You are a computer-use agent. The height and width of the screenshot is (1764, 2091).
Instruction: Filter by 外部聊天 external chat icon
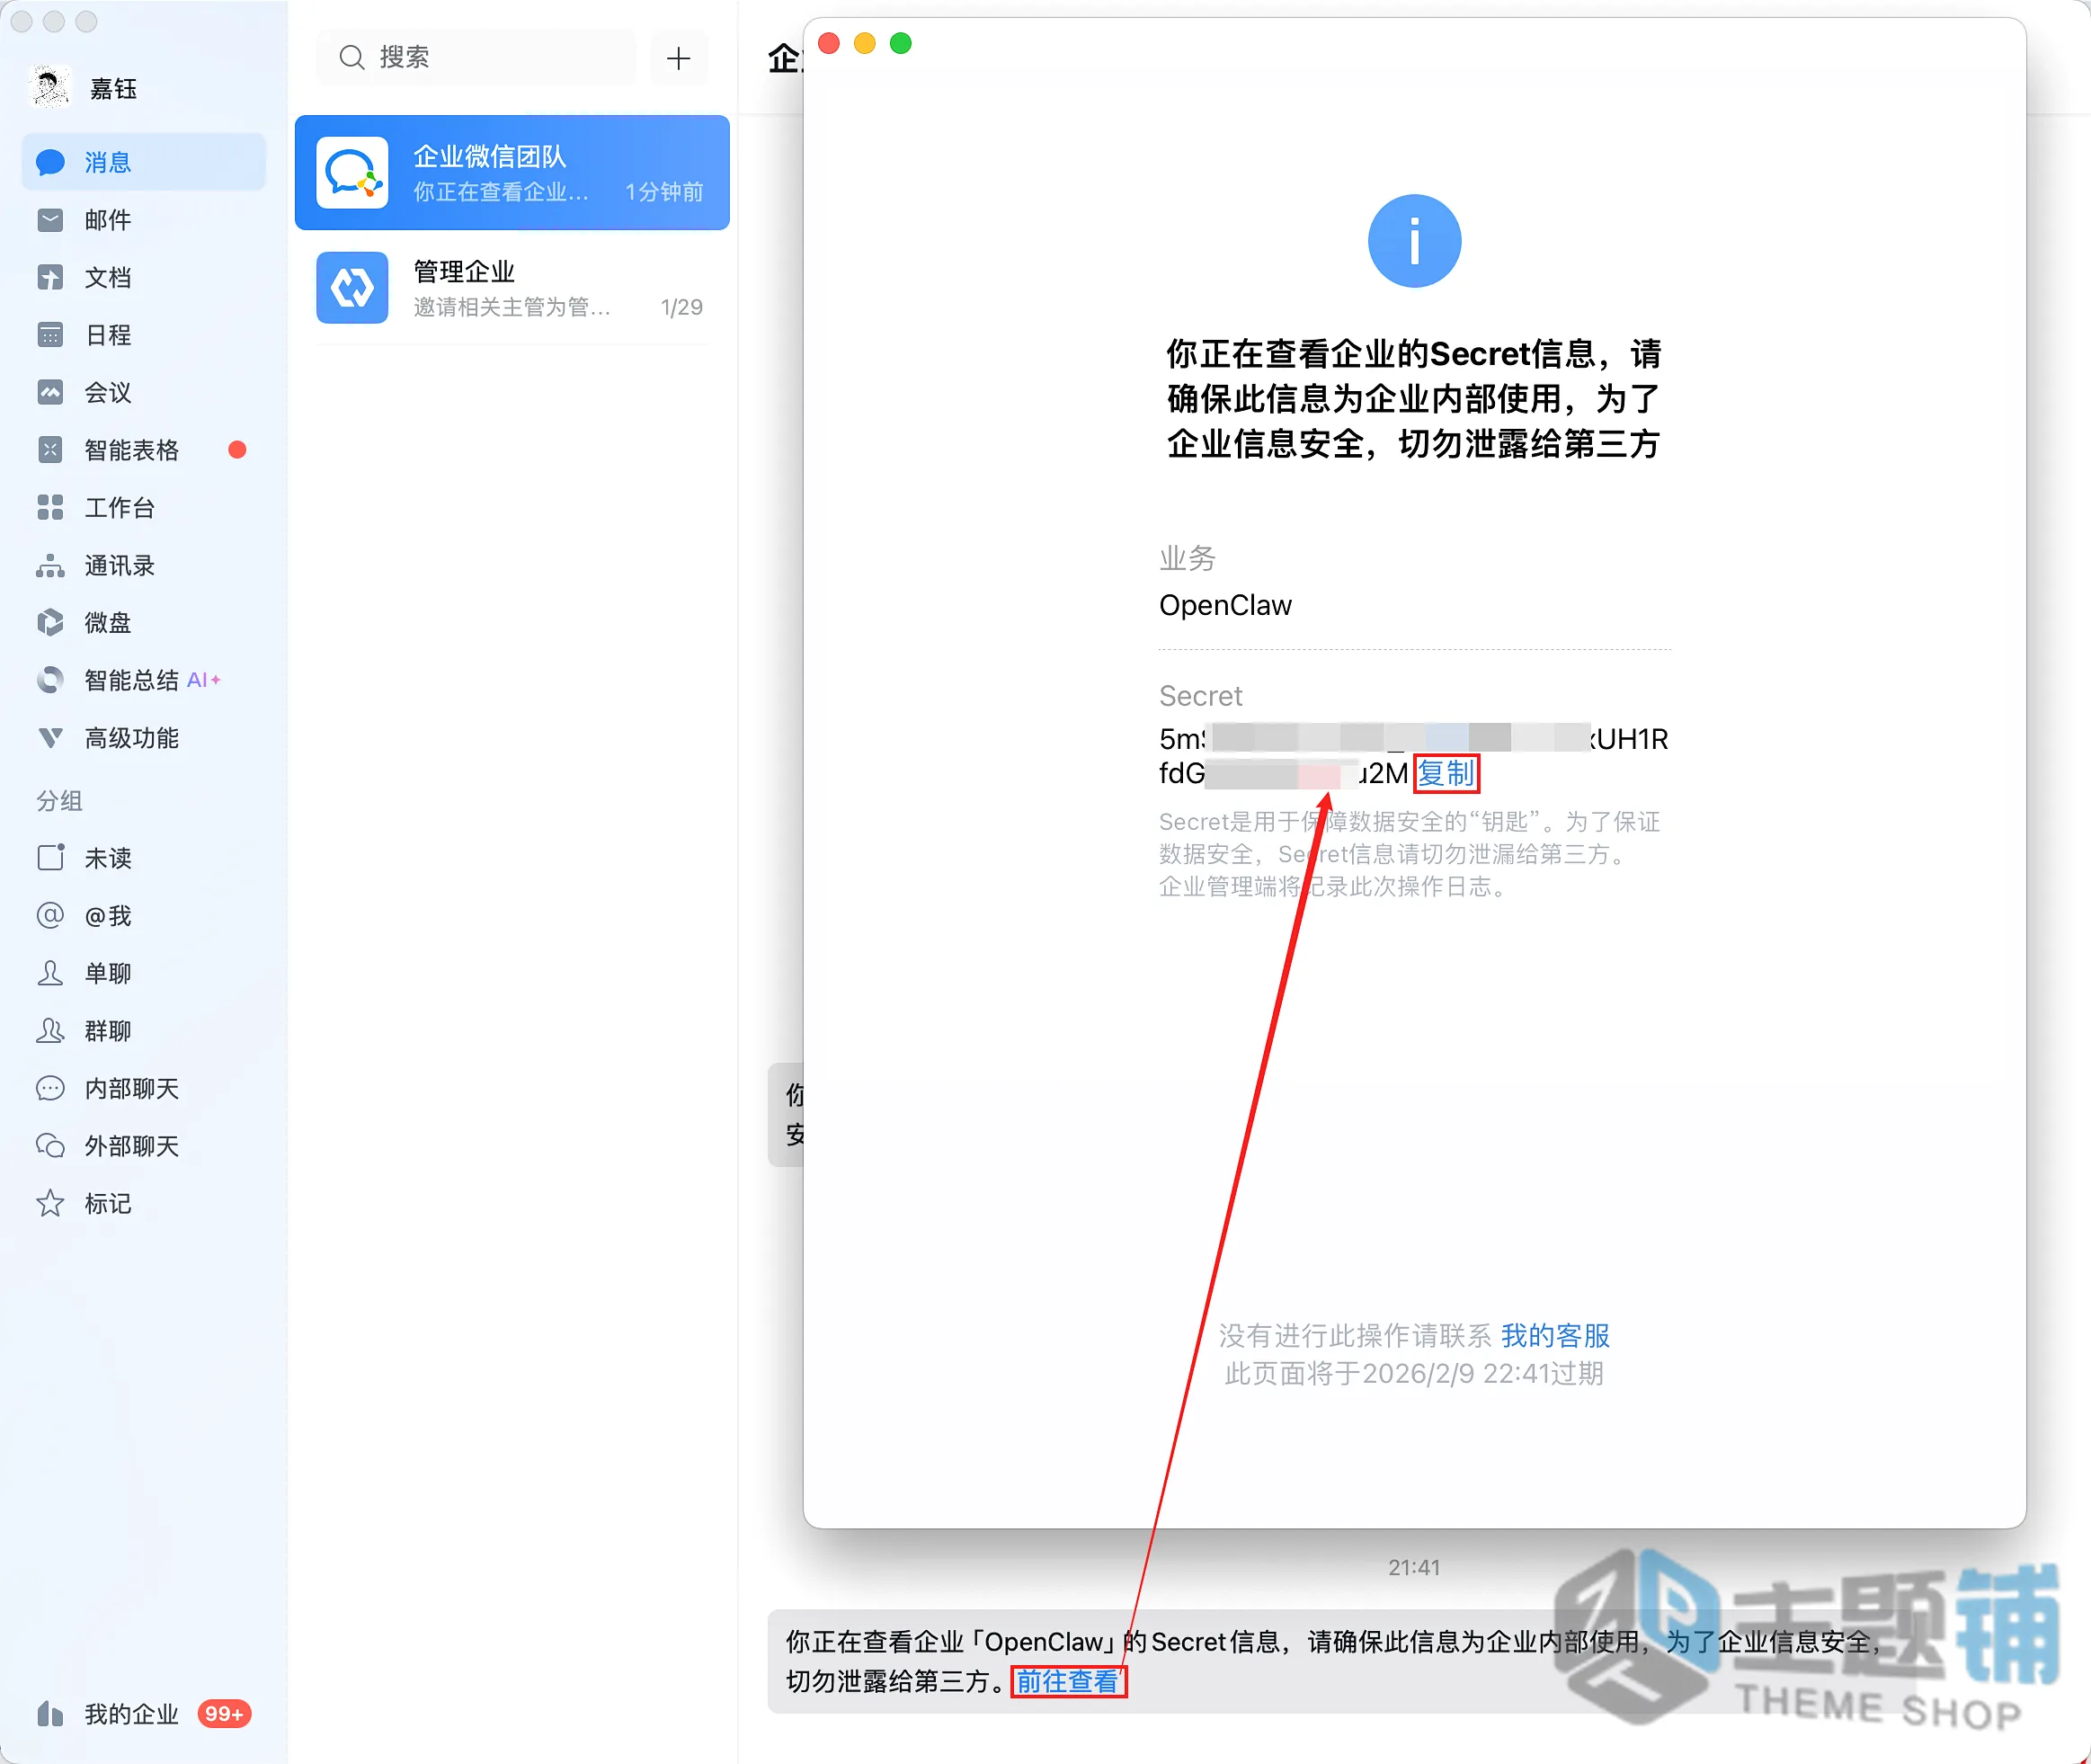(50, 1146)
